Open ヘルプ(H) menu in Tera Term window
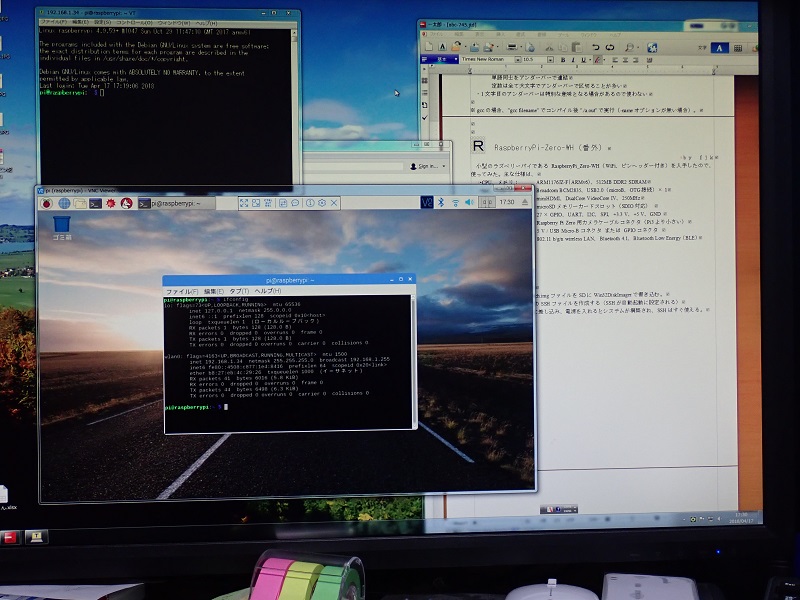The image size is (800, 600). (x=207, y=23)
